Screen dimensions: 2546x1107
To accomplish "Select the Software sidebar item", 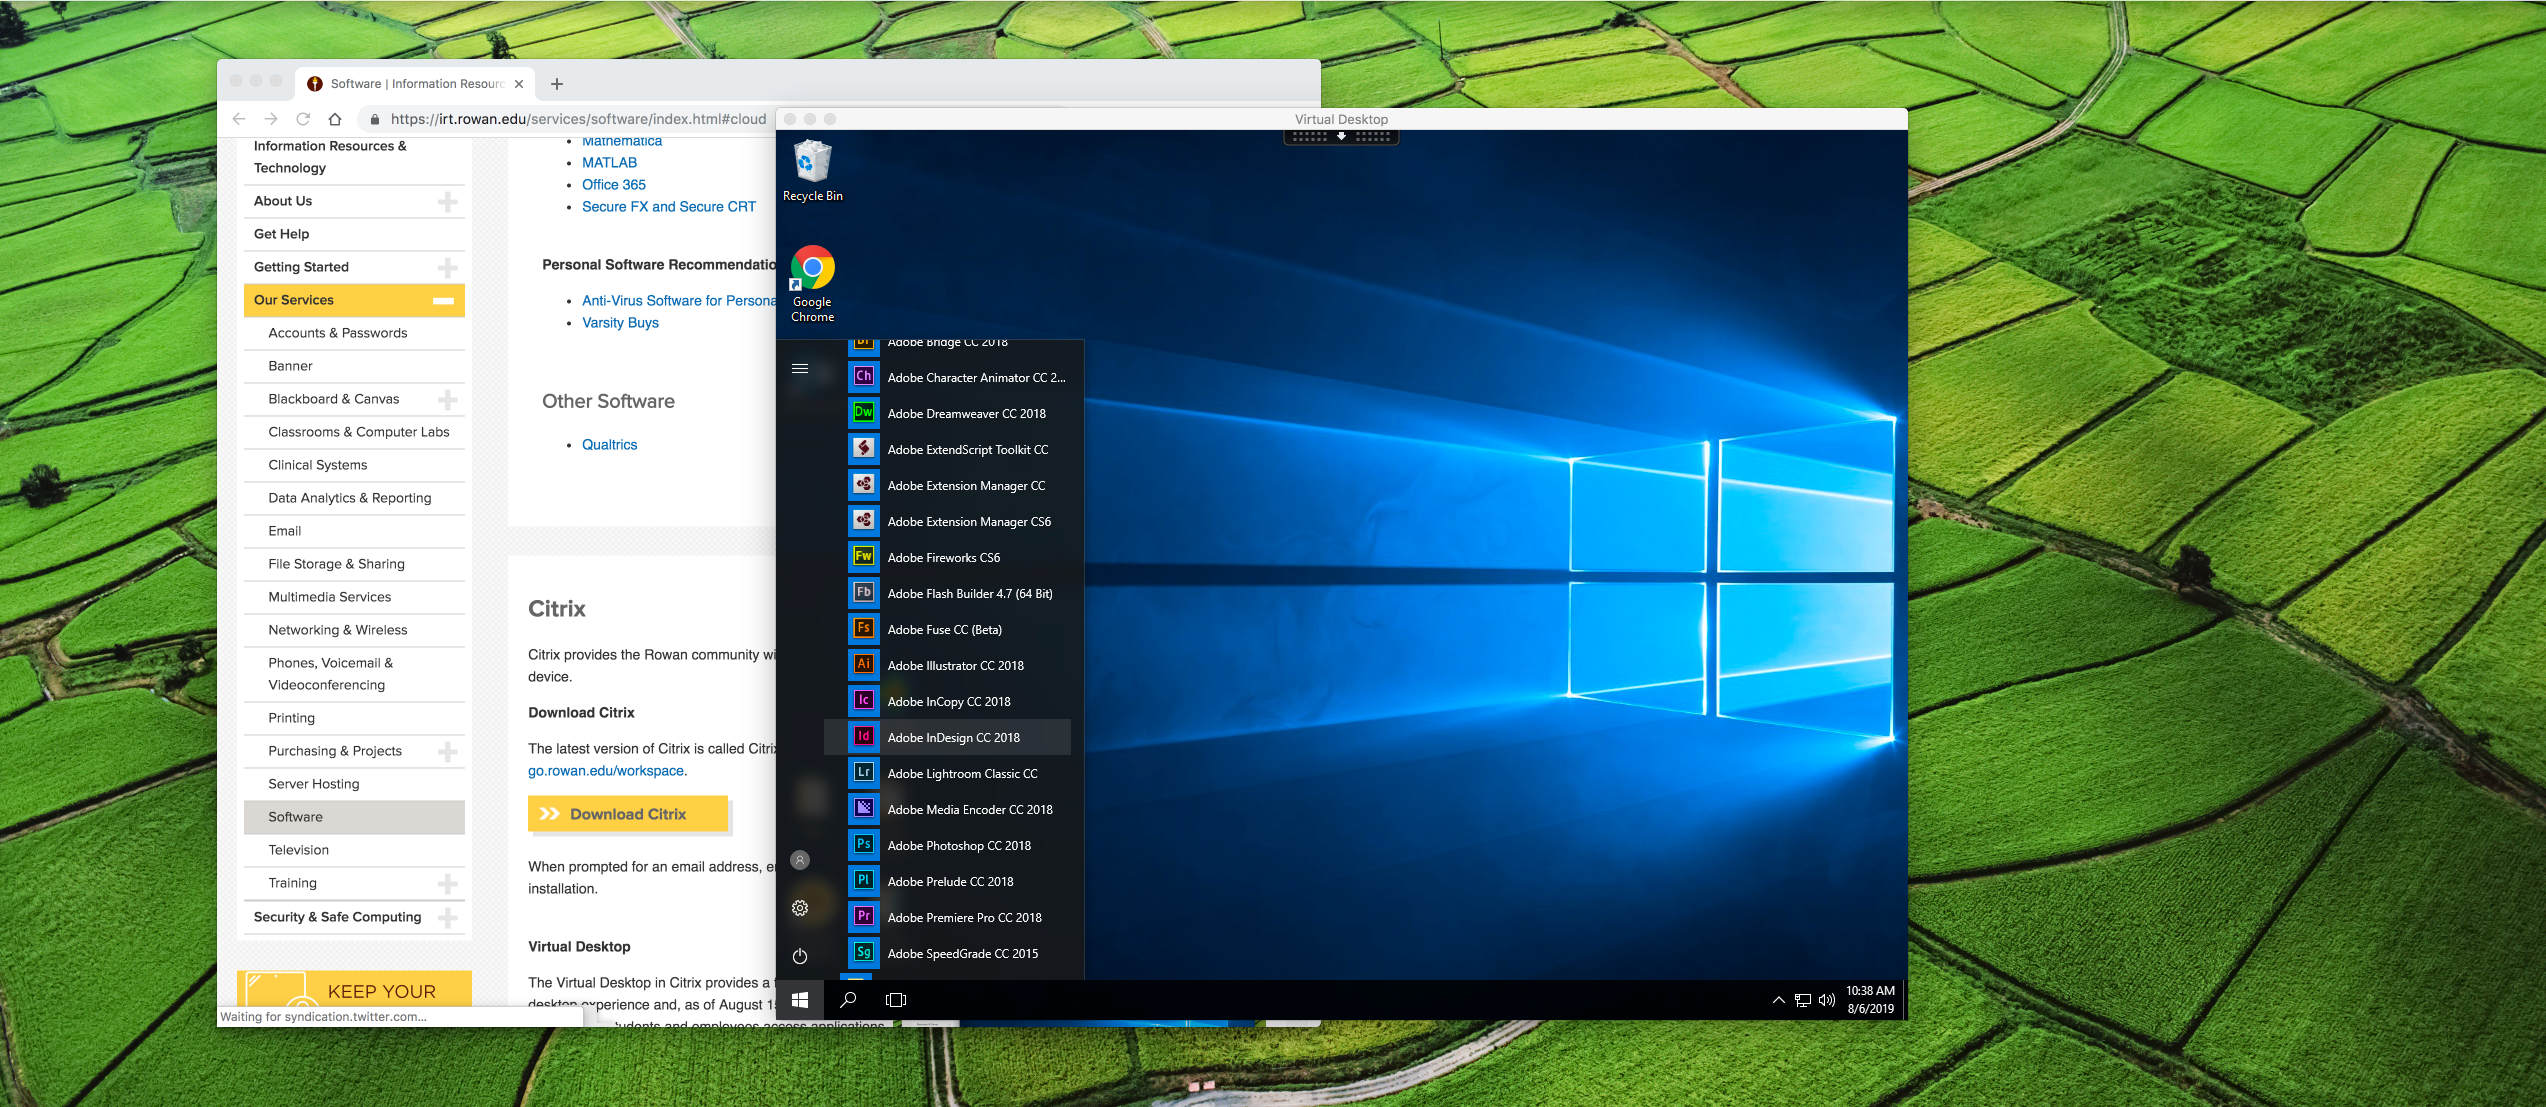I will point(354,817).
